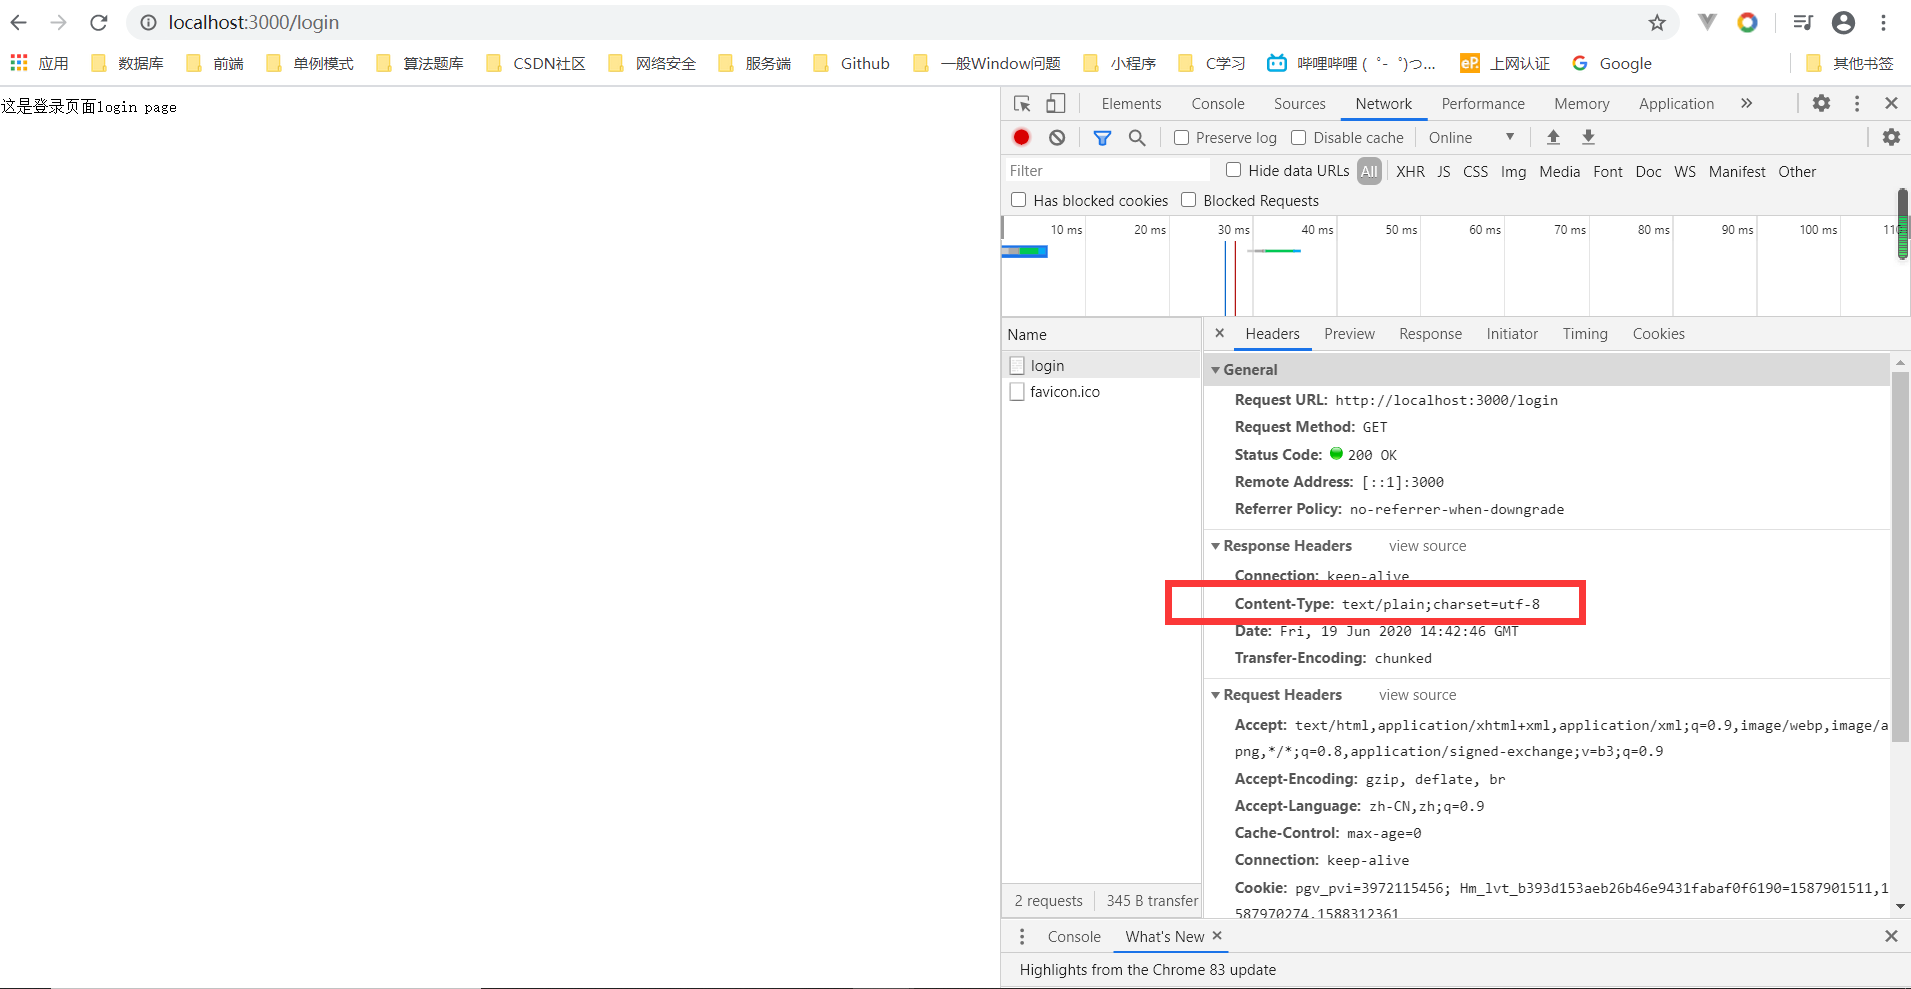
Task: Collapse the Response Headers section
Action: [1215, 546]
